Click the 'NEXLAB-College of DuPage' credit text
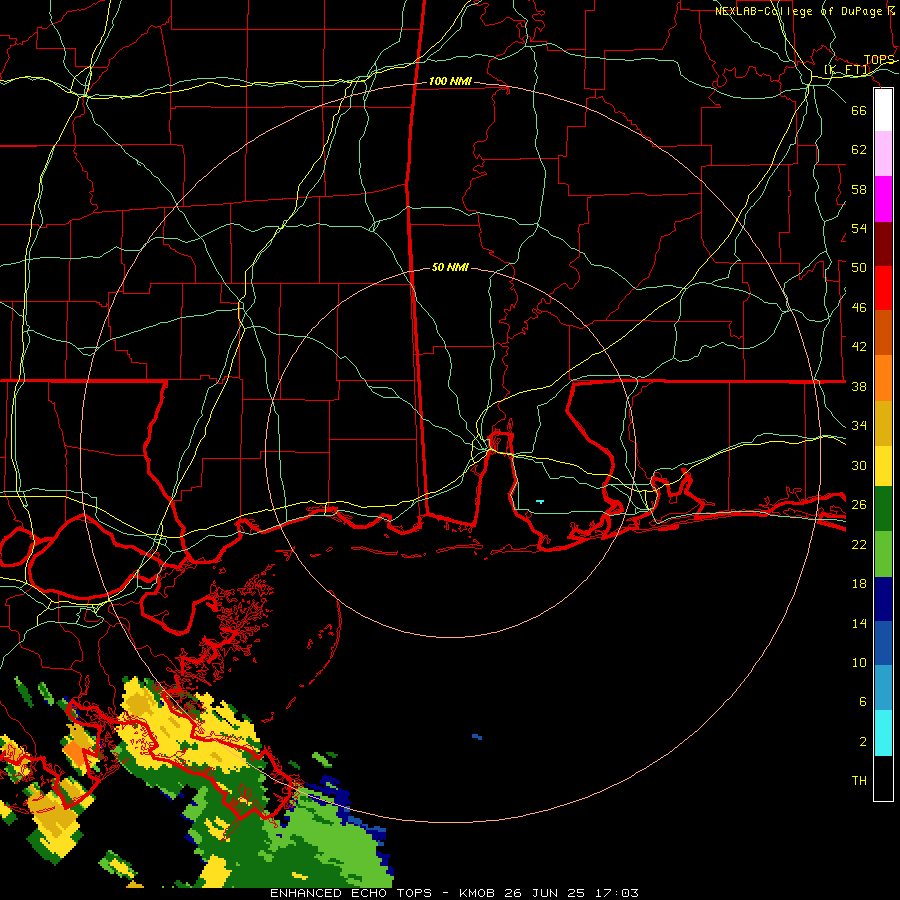 click(x=798, y=11)
